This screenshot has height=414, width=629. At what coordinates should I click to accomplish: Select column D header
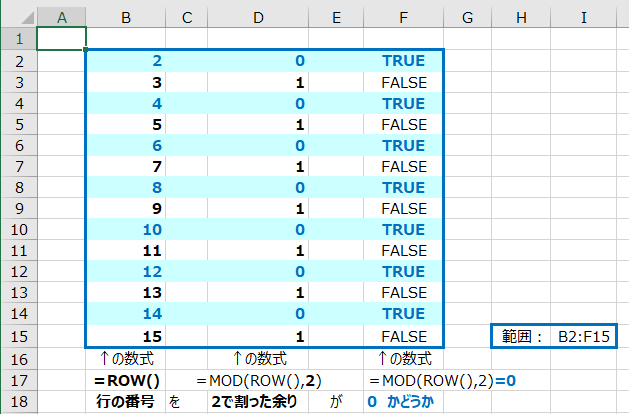click(x=258, y=17)
